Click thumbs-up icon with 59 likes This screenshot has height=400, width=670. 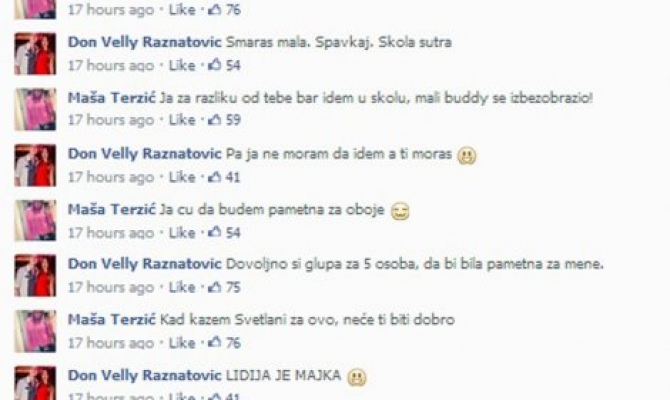[x=215, y=119]
